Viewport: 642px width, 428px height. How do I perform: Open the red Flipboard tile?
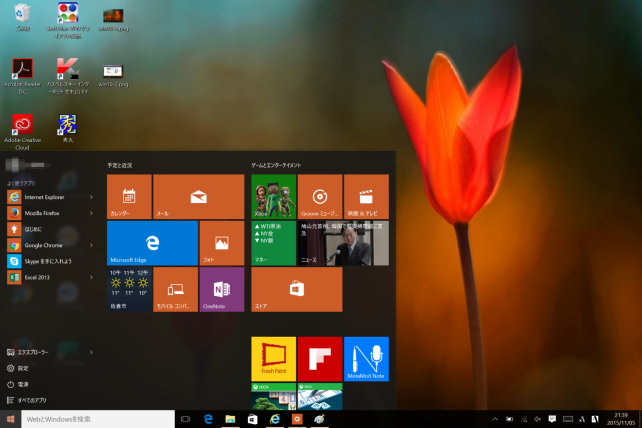(x=320, y=359)
